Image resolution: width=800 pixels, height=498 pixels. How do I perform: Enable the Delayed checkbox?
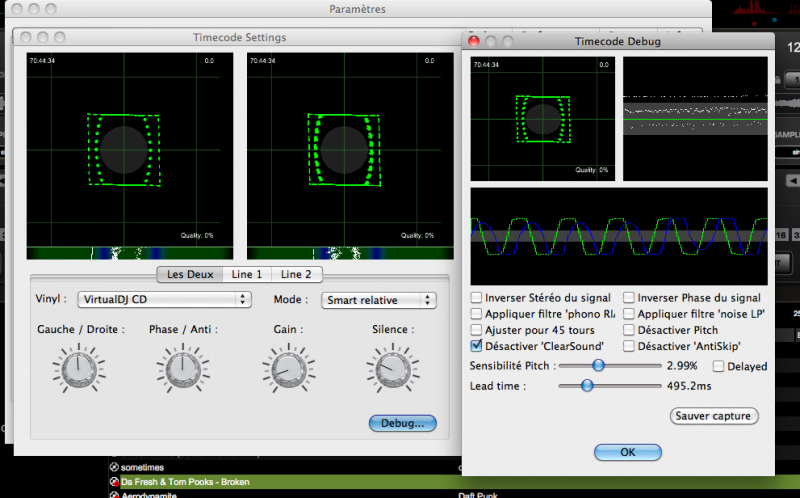(x=718, y=366)
